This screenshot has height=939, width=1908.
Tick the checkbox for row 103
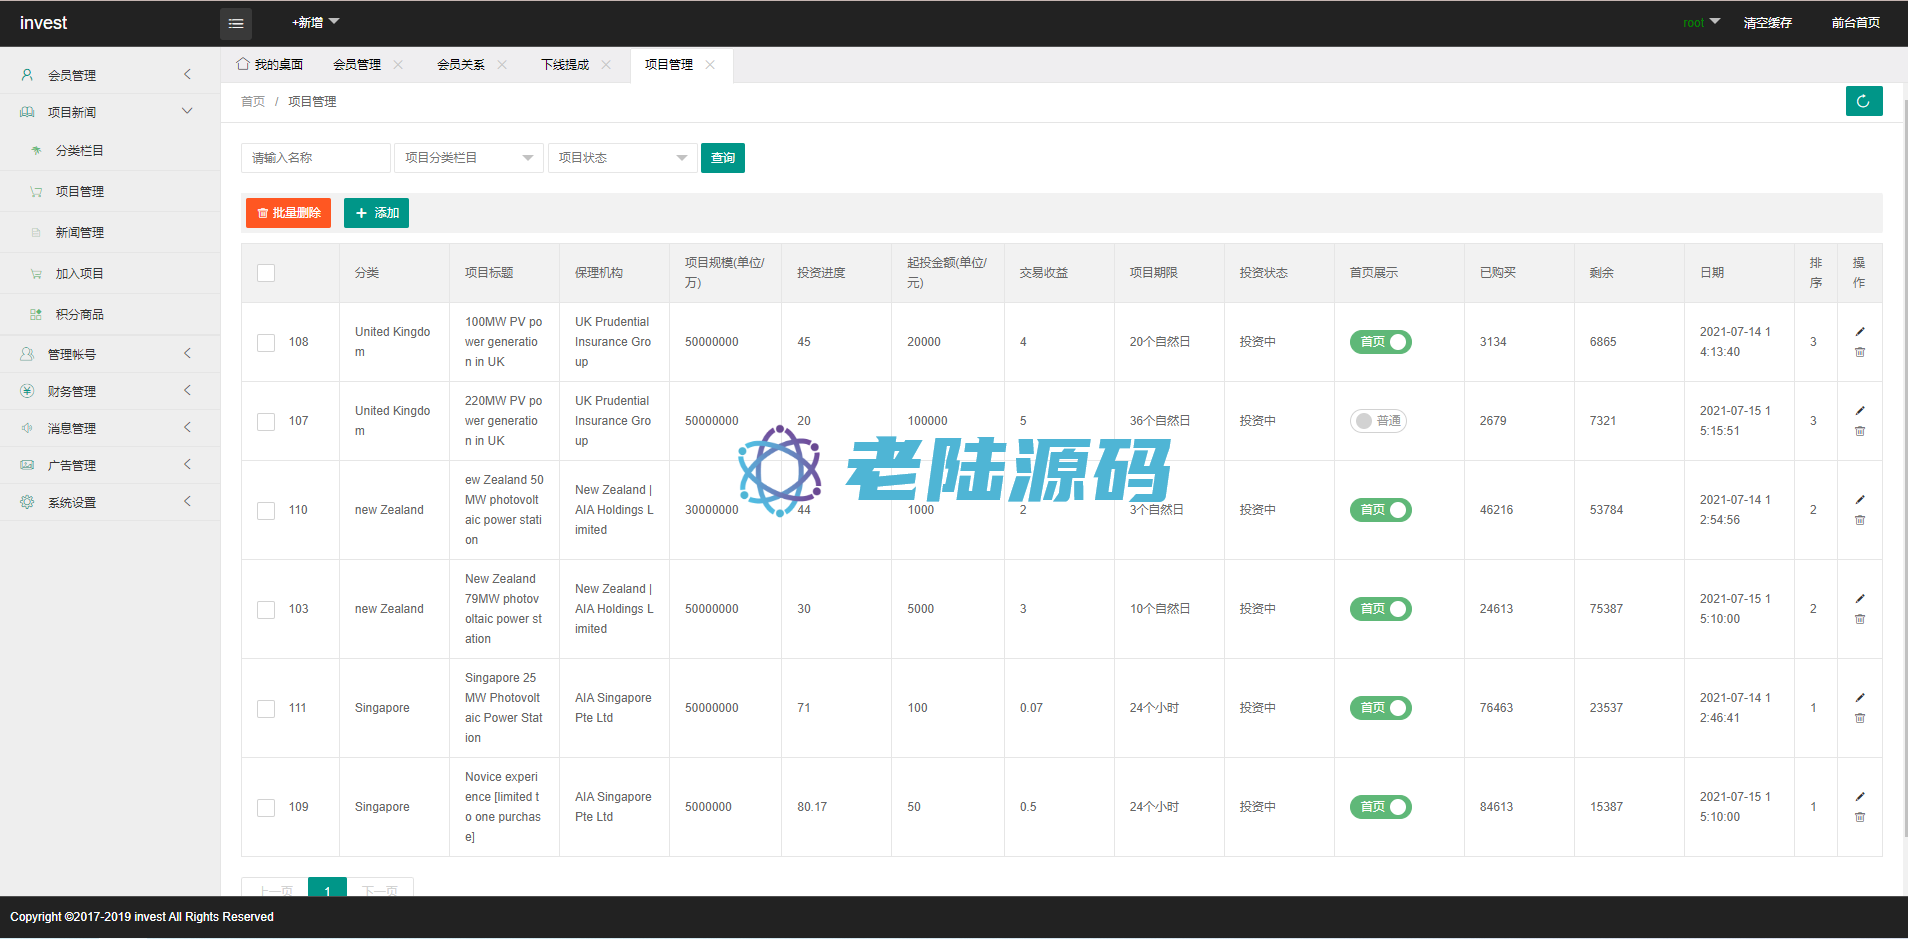266,609
